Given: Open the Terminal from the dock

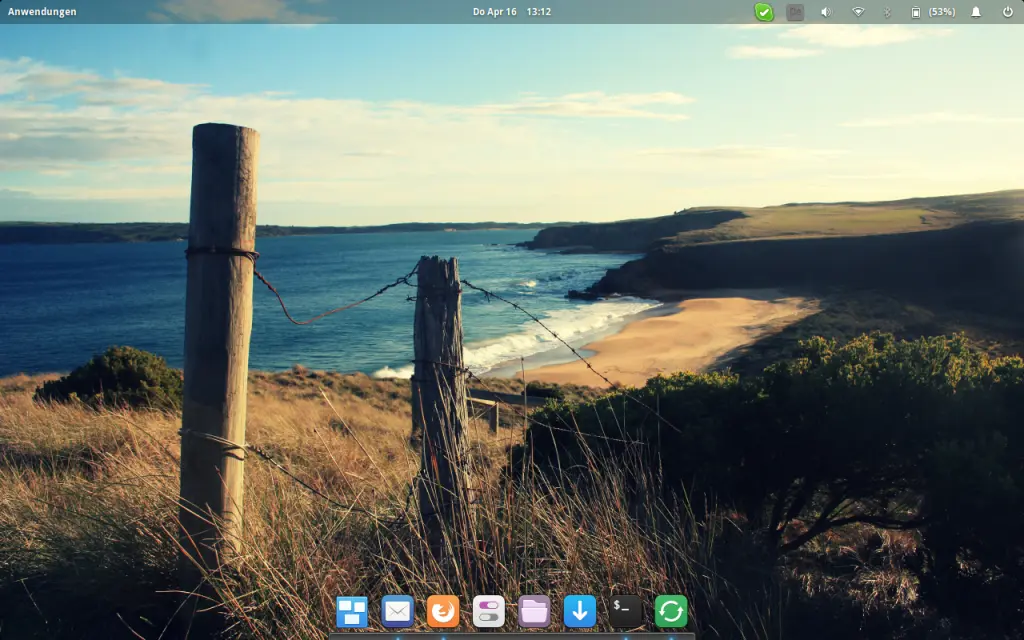Looking at the screenshot, I should tap(626, 611).
